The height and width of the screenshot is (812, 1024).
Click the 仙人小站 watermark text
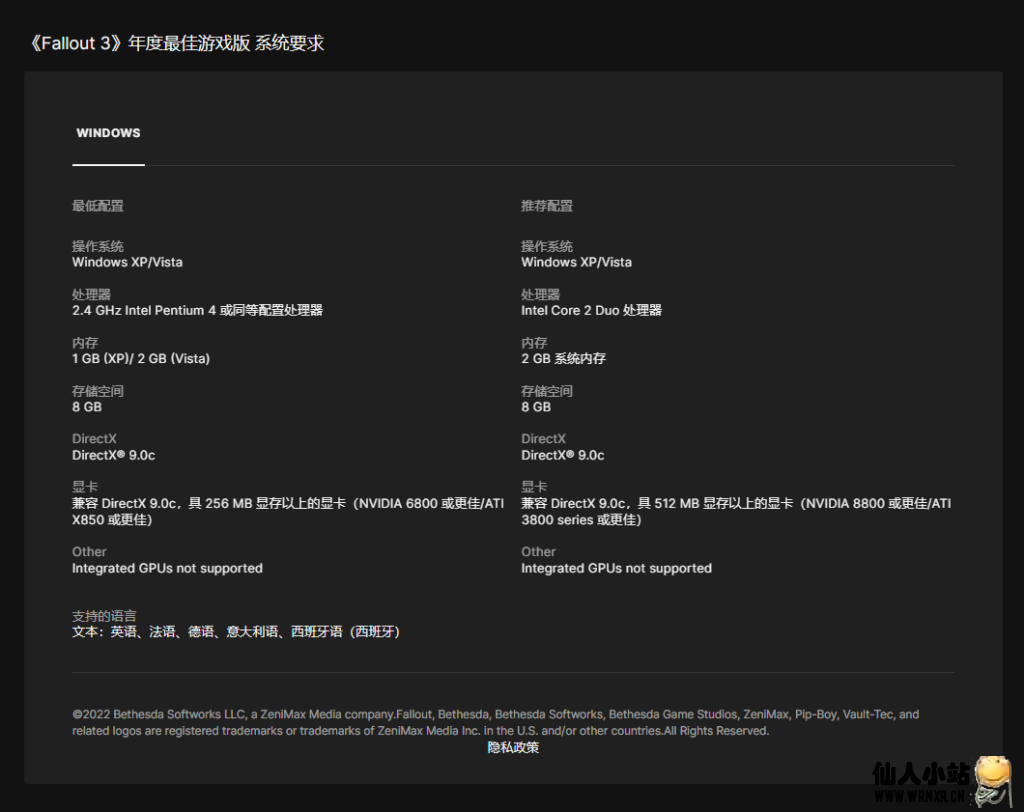click(x=920, y=775)
